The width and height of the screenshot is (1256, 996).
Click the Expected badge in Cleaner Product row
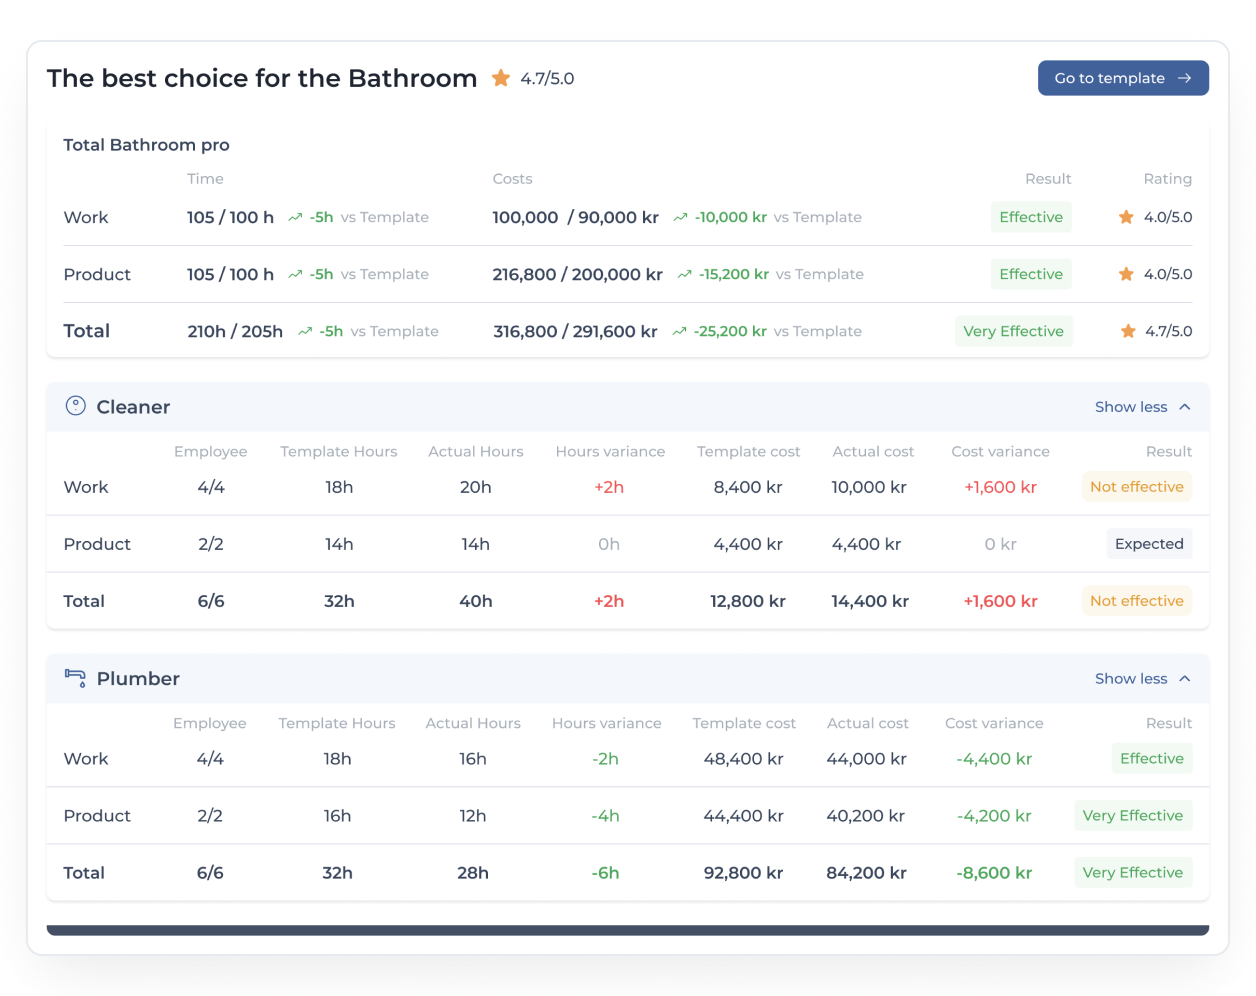1149,544
